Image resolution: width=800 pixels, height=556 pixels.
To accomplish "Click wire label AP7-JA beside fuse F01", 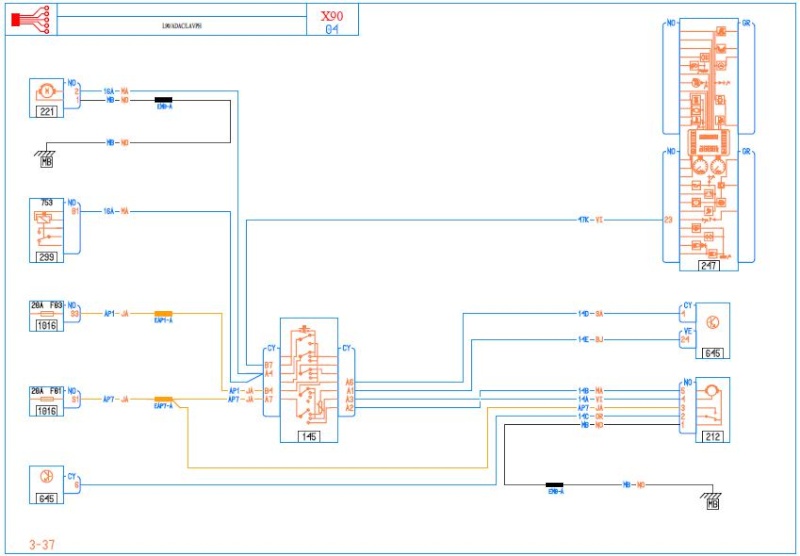I will click(116, 399).
